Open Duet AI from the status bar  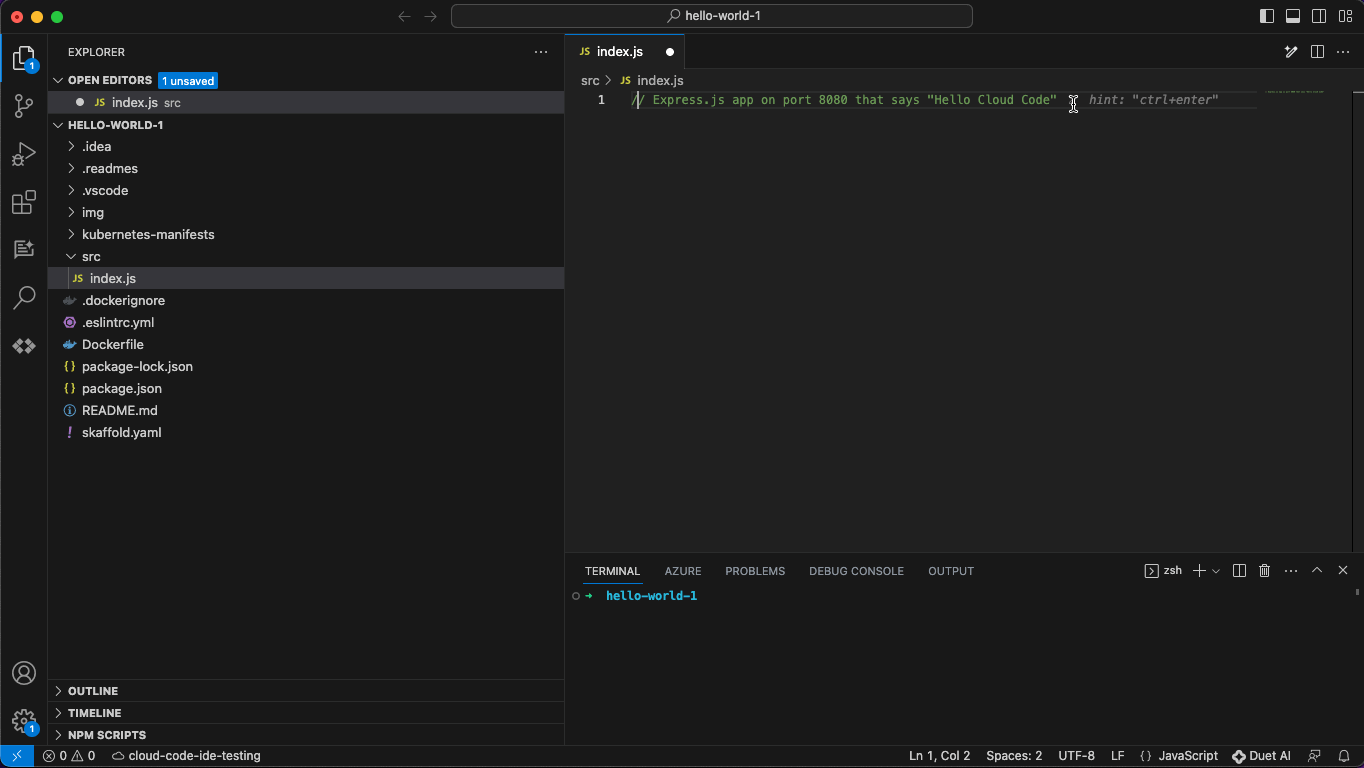click(x=1261, y=756)
